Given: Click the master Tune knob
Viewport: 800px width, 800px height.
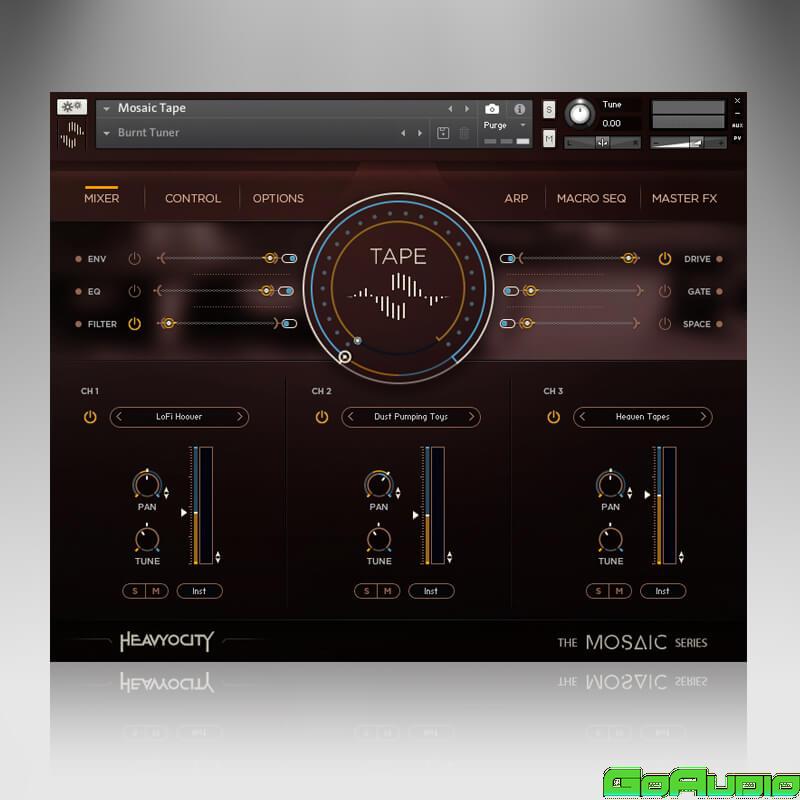Looking at the screenshot, I should pyautogui.click(x=580, y=113).
